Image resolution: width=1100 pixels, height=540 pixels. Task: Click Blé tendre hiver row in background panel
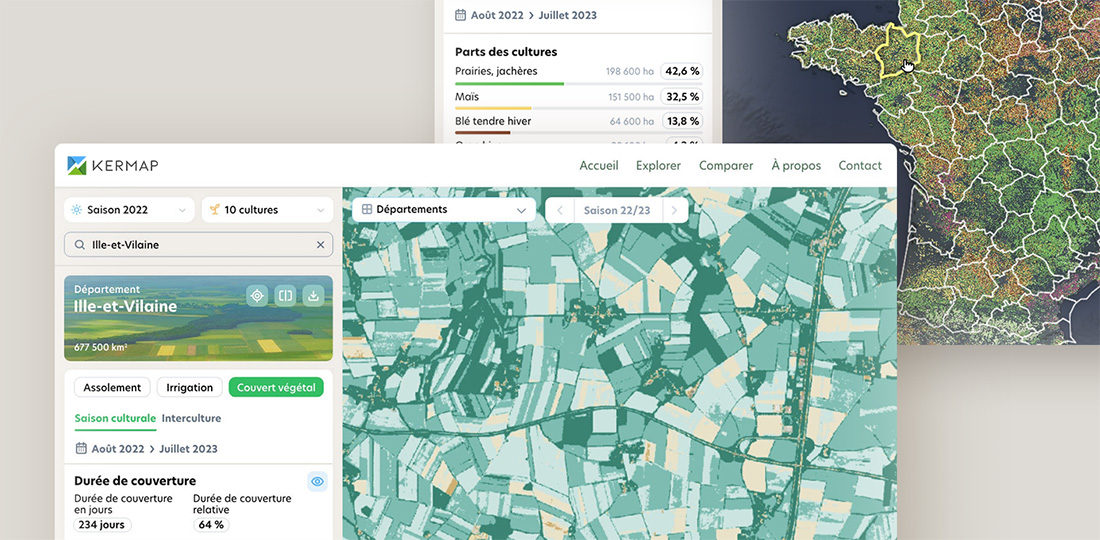(579, 121)
